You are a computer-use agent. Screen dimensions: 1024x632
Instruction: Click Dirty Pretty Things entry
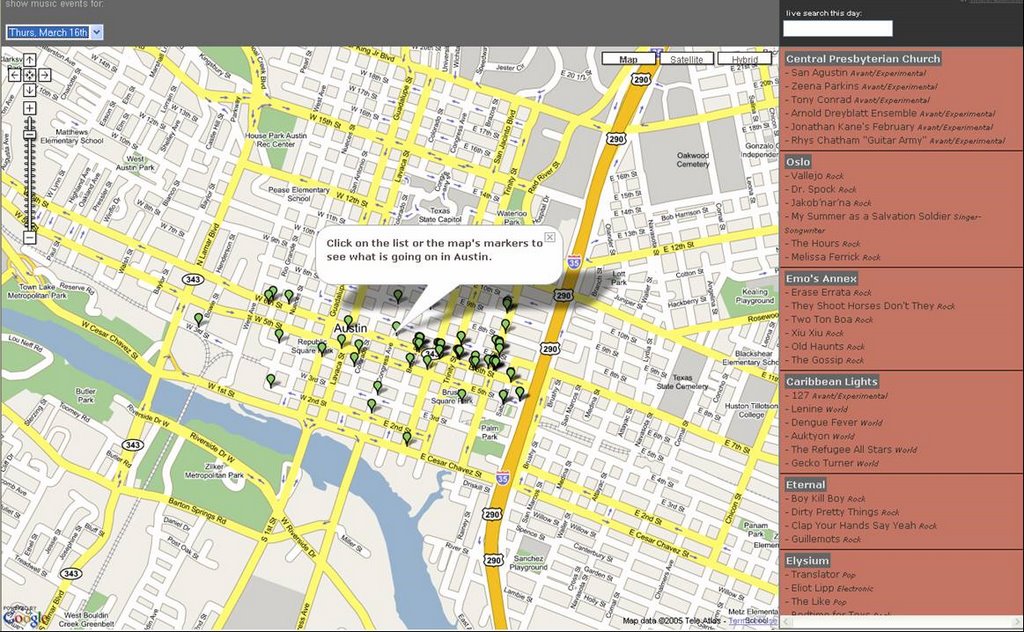pyautogui.click(x=835, y=513)
